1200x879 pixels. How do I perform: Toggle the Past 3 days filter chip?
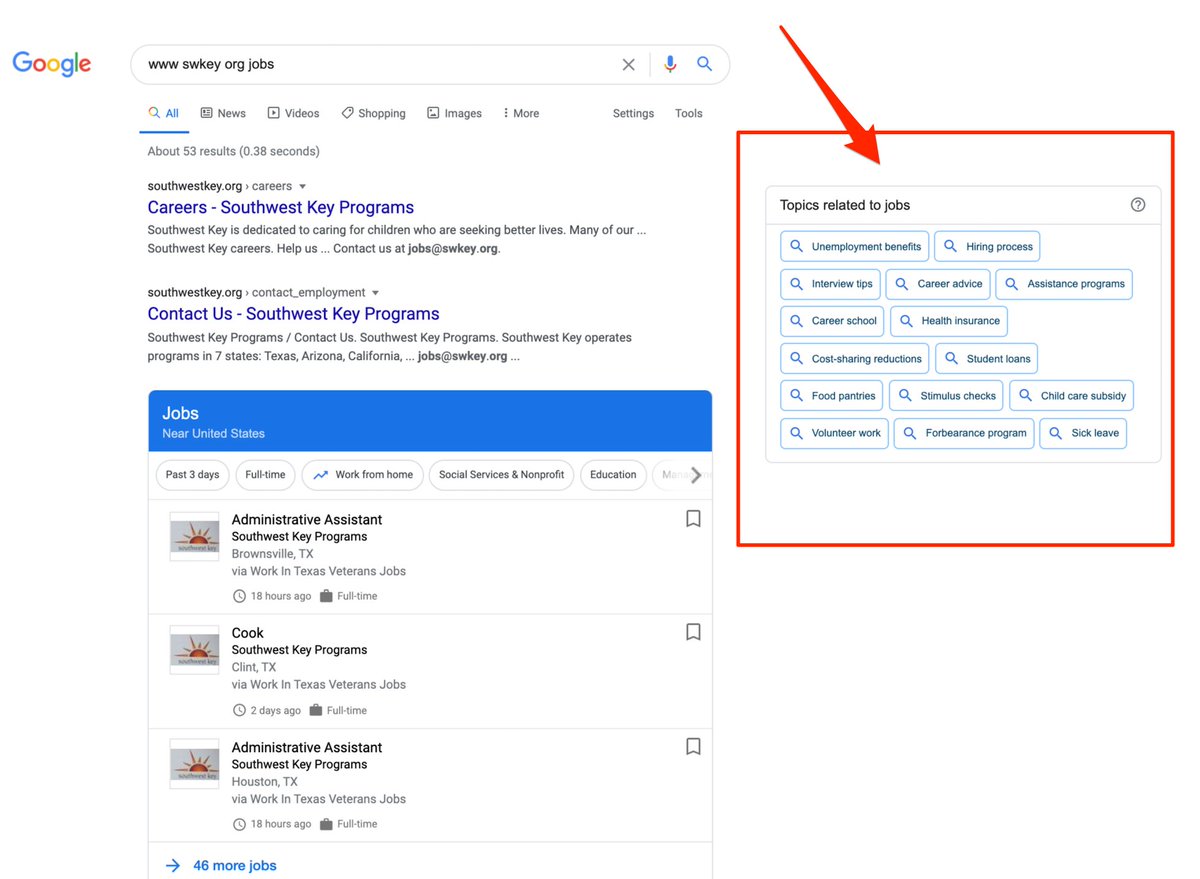click(193, 475)
